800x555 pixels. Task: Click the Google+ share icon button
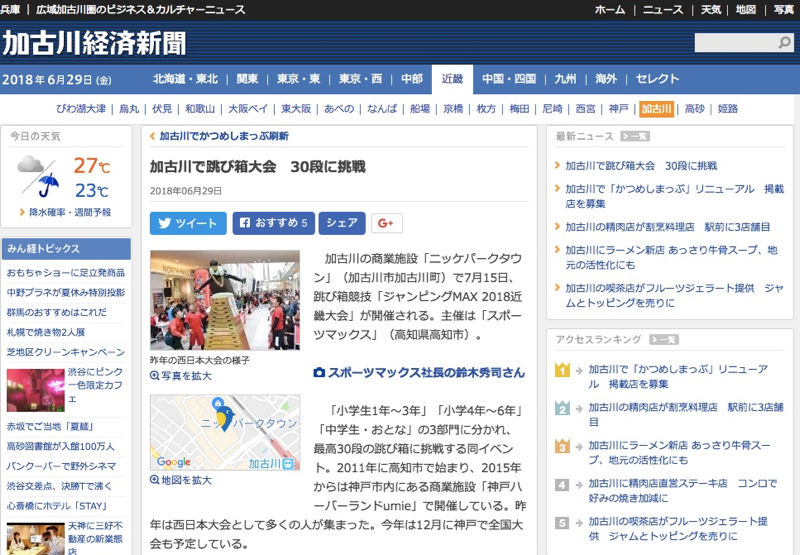(x=387, y=223)
